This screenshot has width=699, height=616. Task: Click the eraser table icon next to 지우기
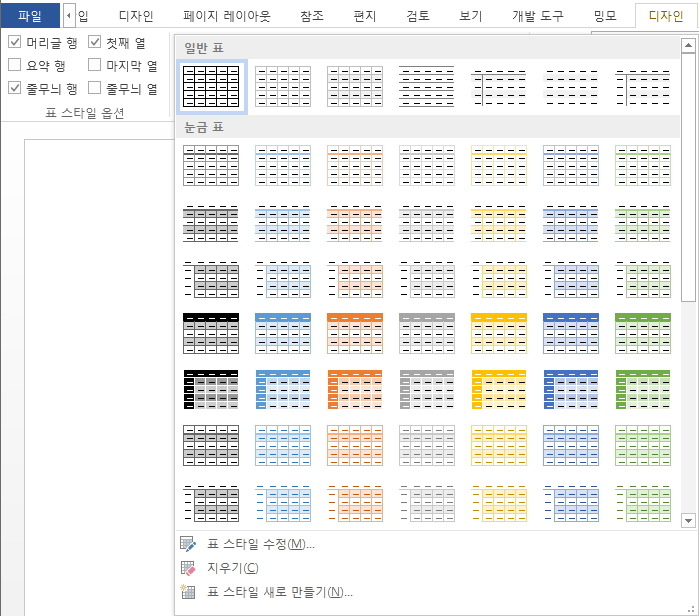[188, 568]
